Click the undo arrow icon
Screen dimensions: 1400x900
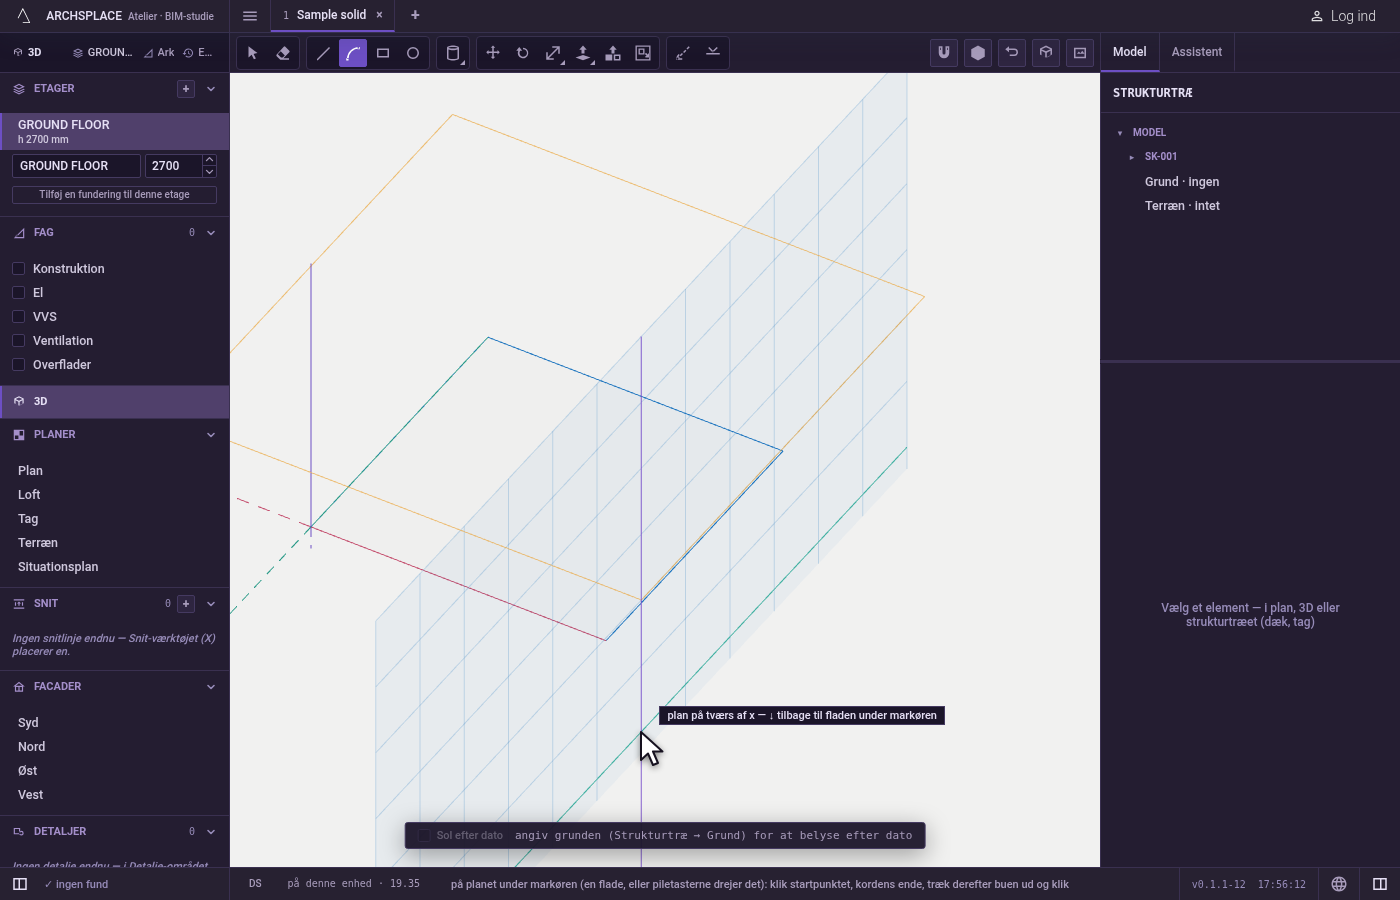pos(1012,53)
